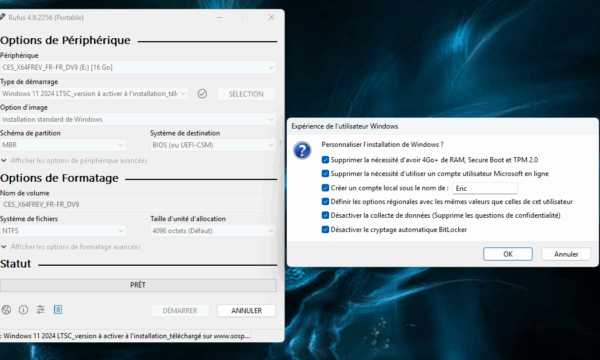The height and width of the screenshot is (360, 600).
Task: Click the Rufus title bar app icon
Action: [2, 17]
